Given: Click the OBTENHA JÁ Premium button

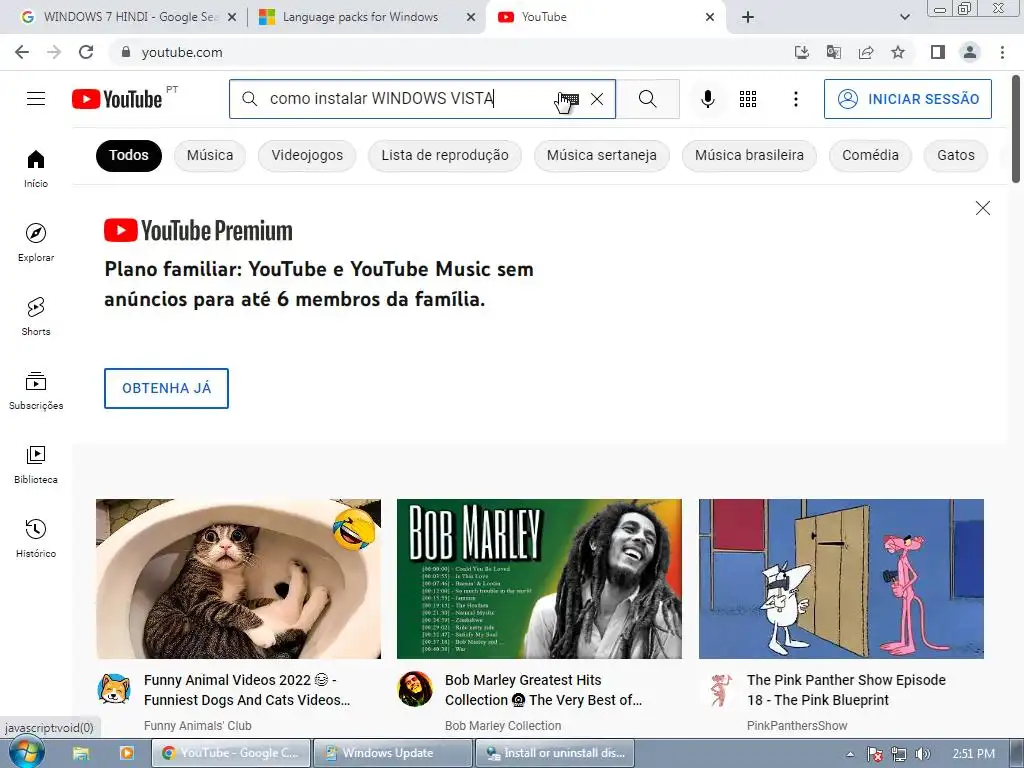Looking at the screenshot, I should pos(167,389).
